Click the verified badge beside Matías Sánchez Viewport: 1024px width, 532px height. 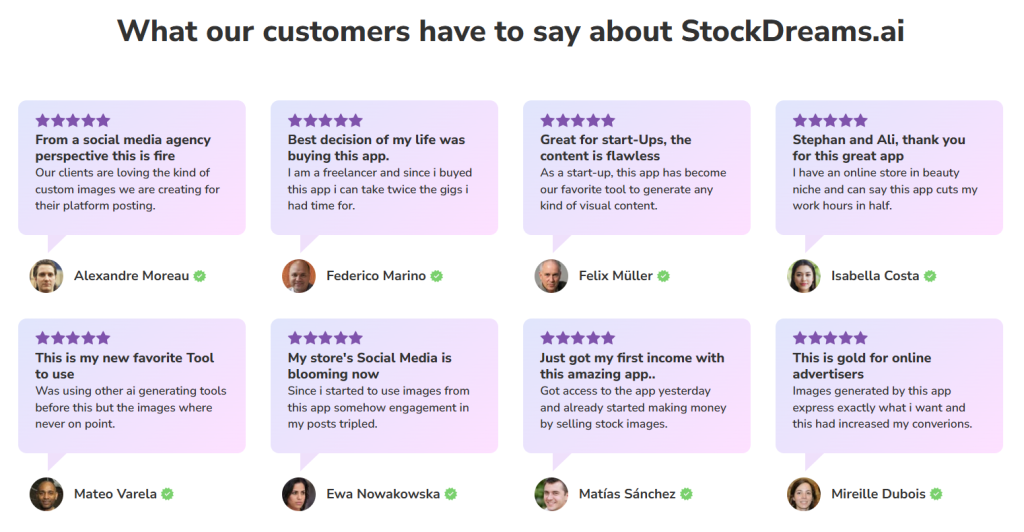coord(686,494)
